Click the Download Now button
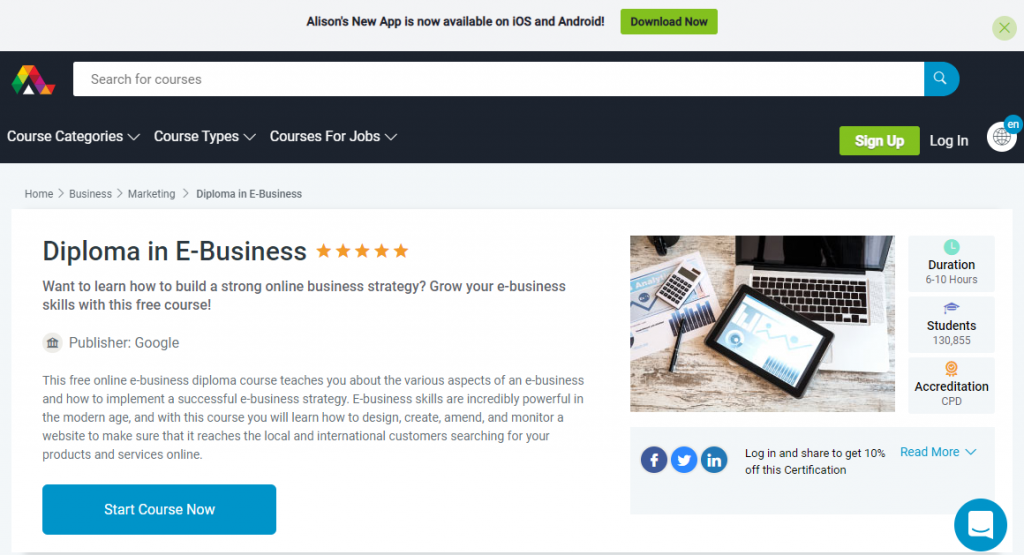 [669, 22]
